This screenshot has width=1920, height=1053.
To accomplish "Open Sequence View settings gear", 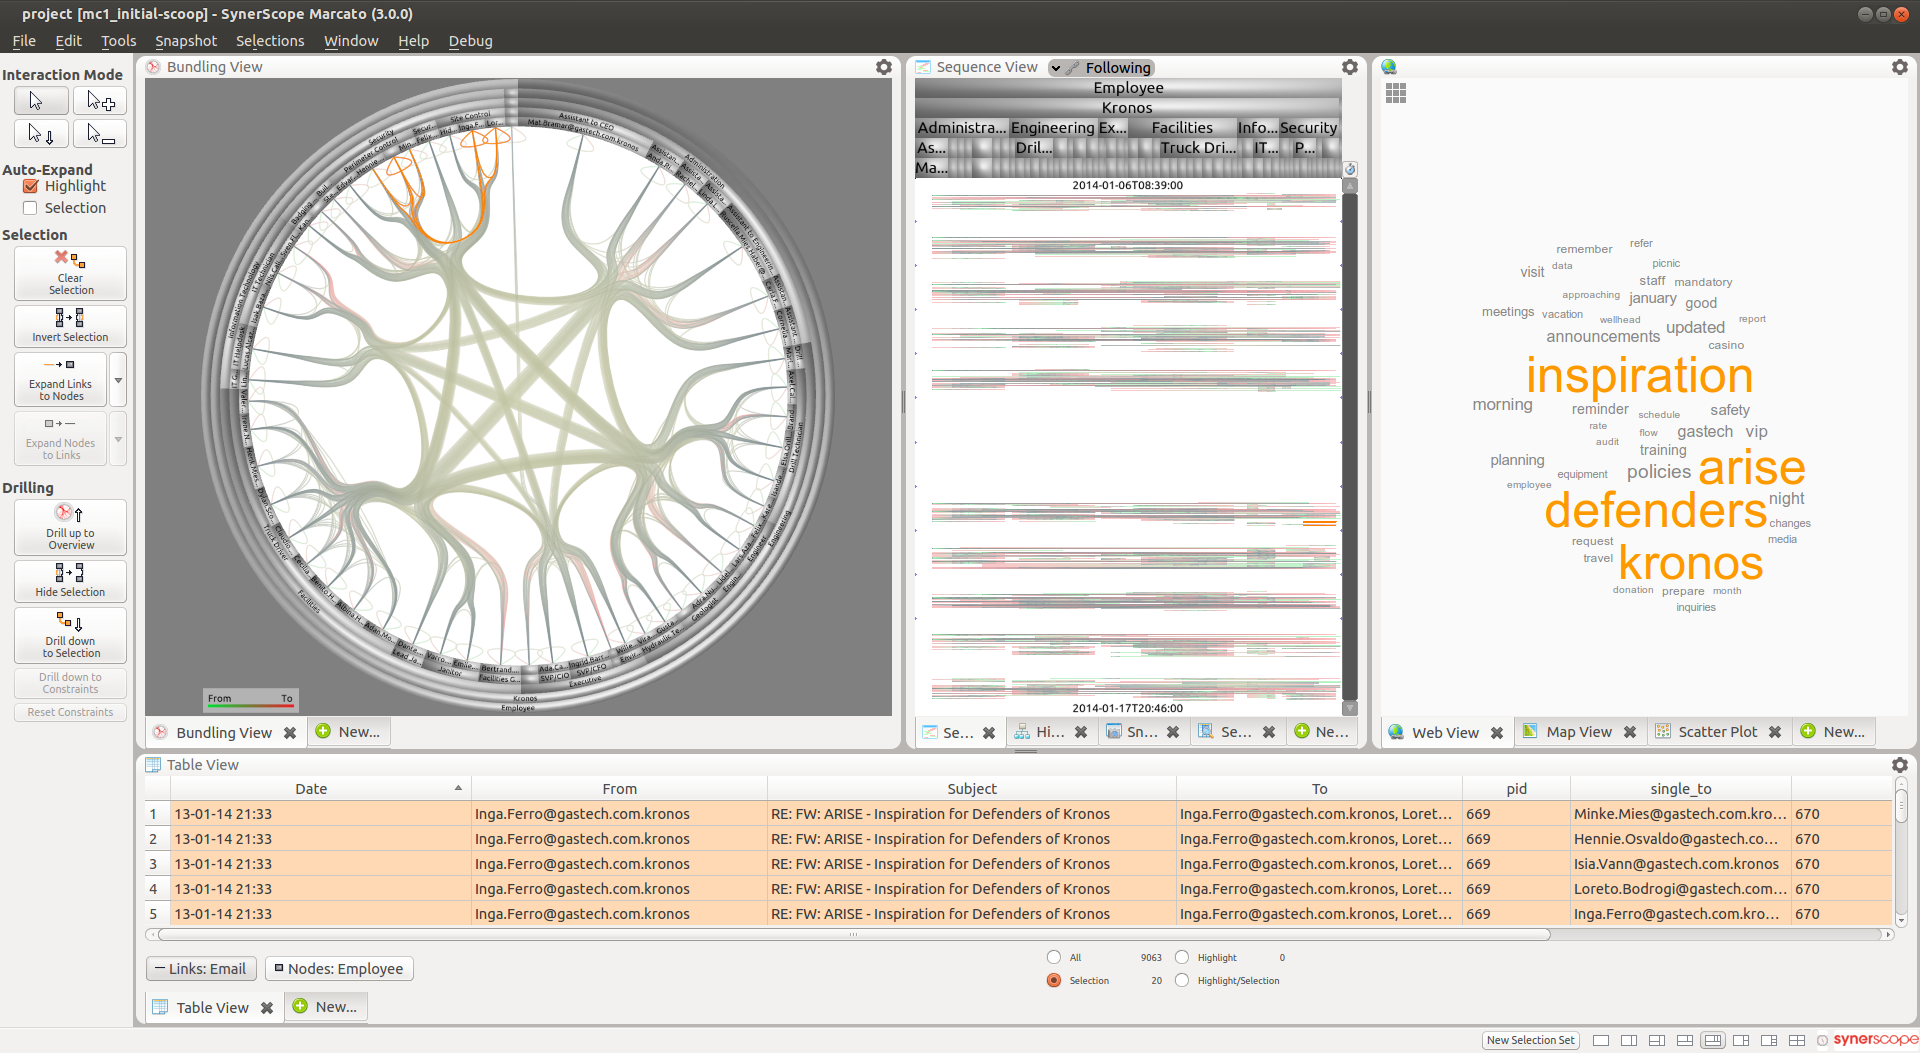I will point(1350,67).
